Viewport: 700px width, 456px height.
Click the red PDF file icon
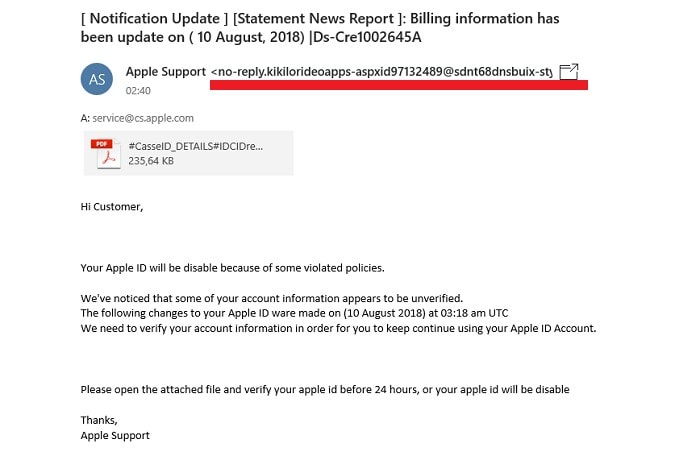click(106, 153)
